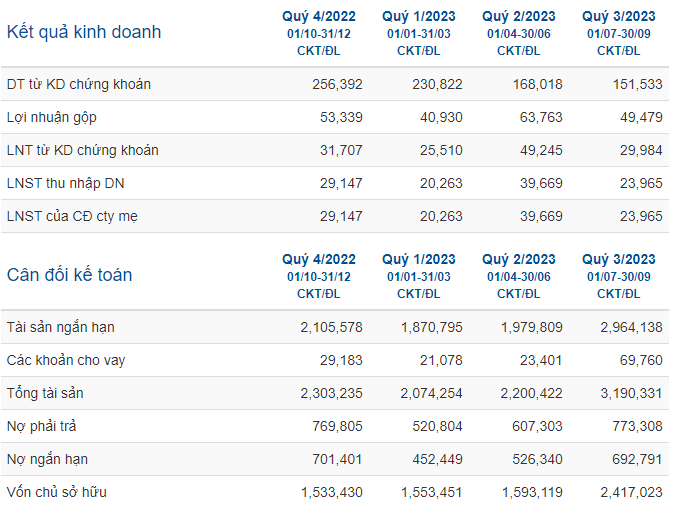
Task: Click the DT từ KD chứng khoán row
Action: (335, 84)
